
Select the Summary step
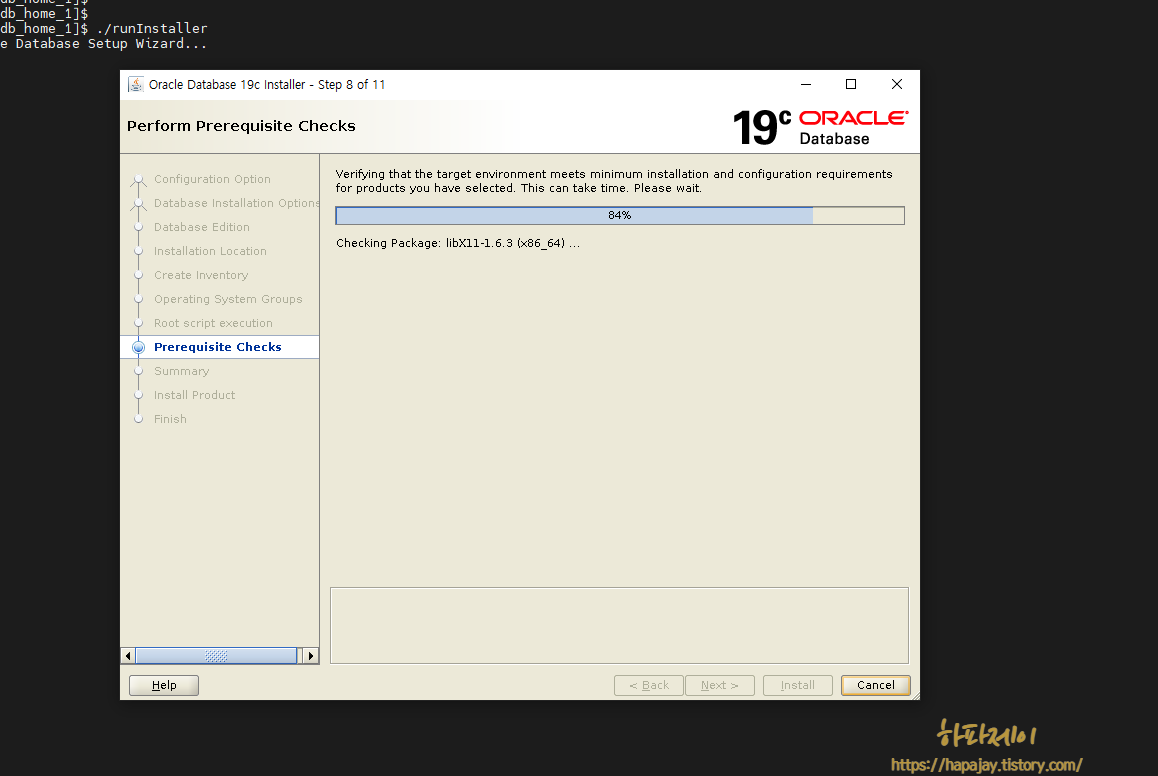(x=182, y=371)
